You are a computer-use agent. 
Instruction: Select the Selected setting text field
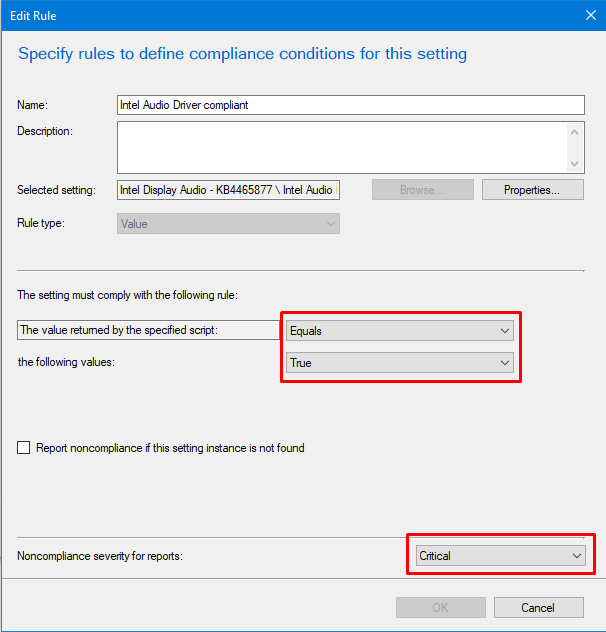(228, 190)
